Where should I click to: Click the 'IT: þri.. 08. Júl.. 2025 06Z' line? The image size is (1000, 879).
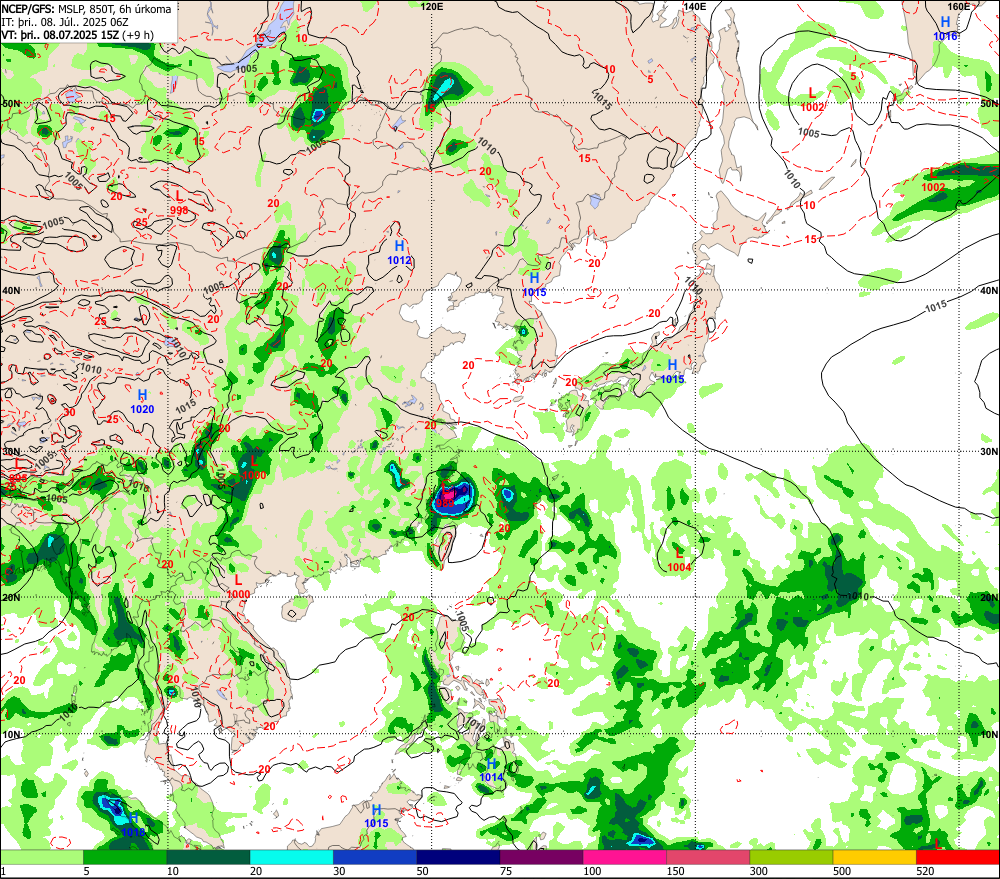[x=65, y=22]
